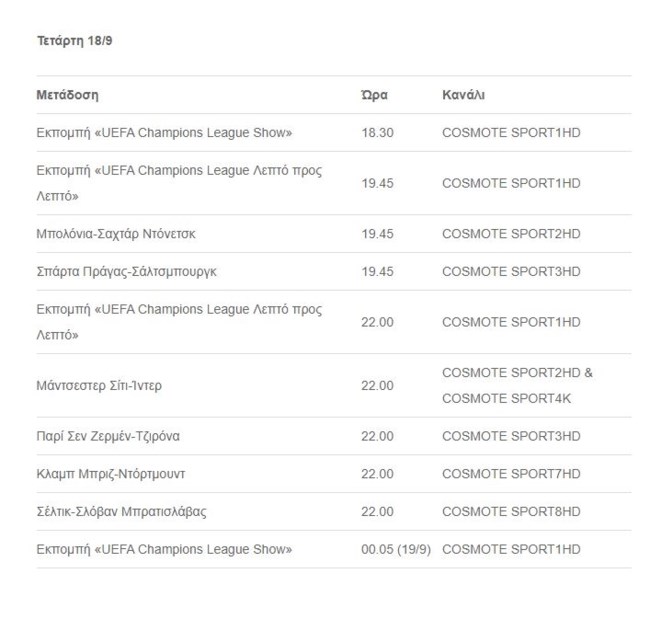
Task: Click the time cell for Κλαμπ Μπριζ-Ντόρτμουντ
Action: 377,474
